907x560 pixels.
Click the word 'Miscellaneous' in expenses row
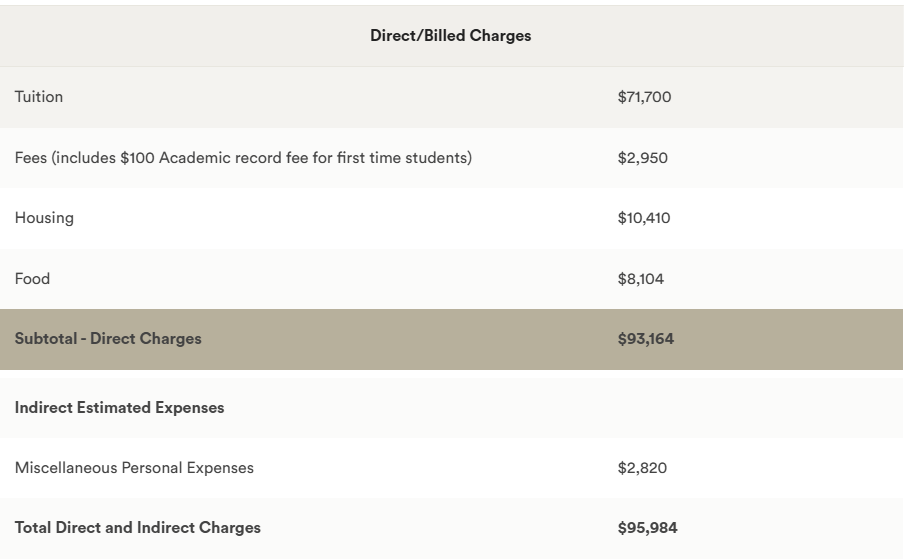click(x=66, y=468)
